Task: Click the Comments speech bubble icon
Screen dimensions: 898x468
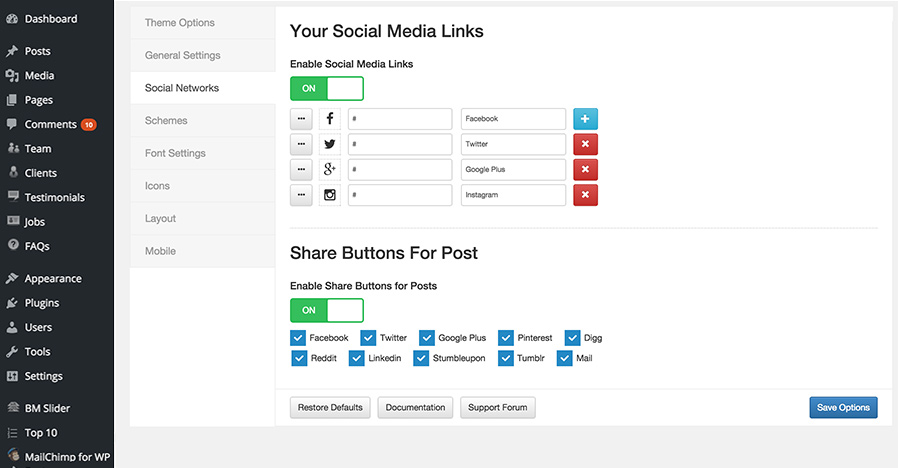Action: (12, 124)
